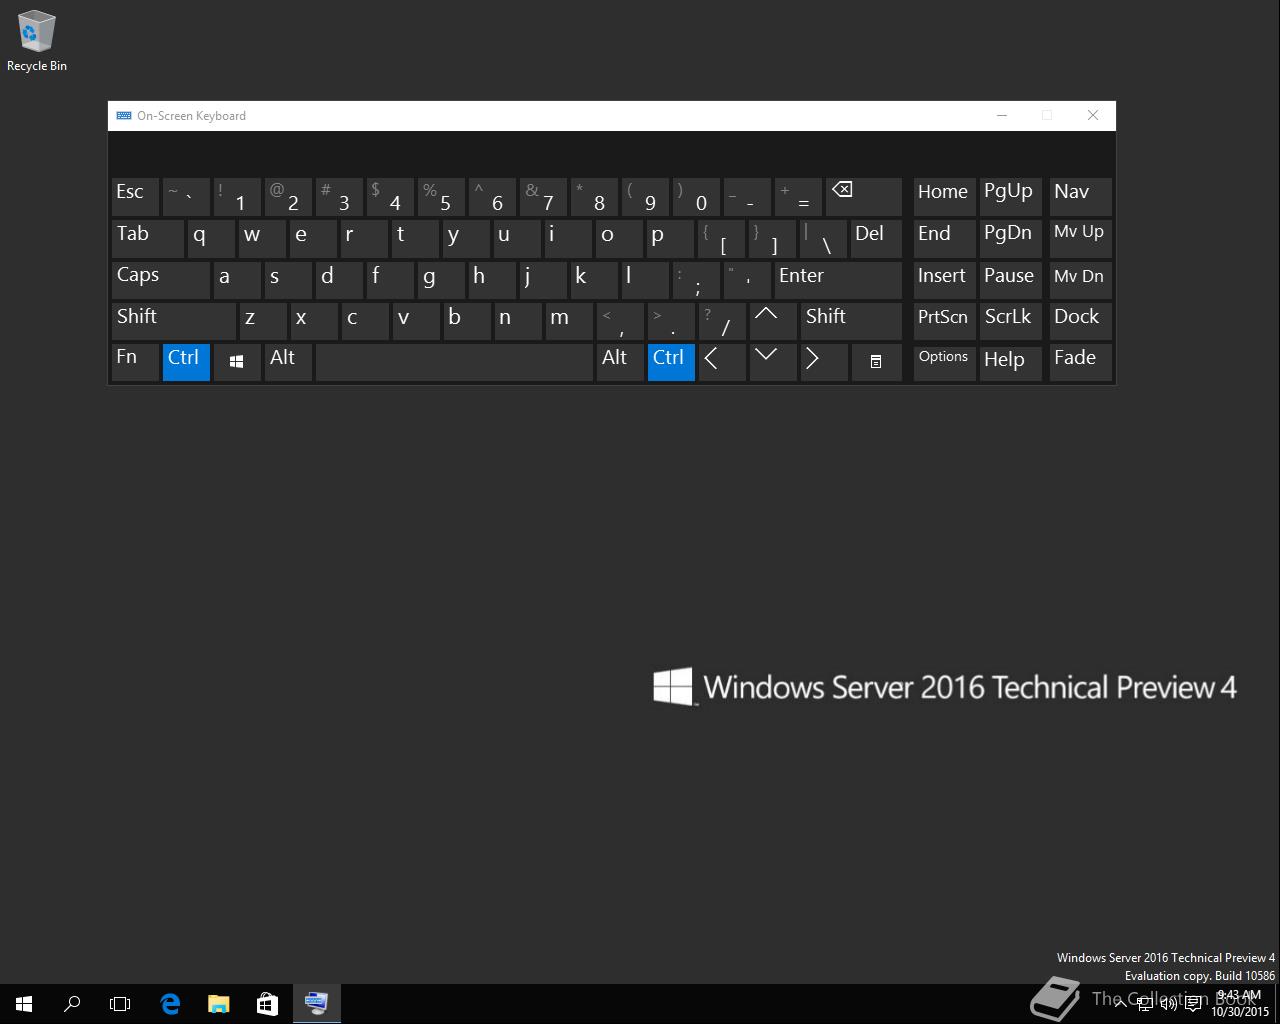Click the Home key
Image resolution: width=1280 pixels, height=1024 pixels.
944,198
